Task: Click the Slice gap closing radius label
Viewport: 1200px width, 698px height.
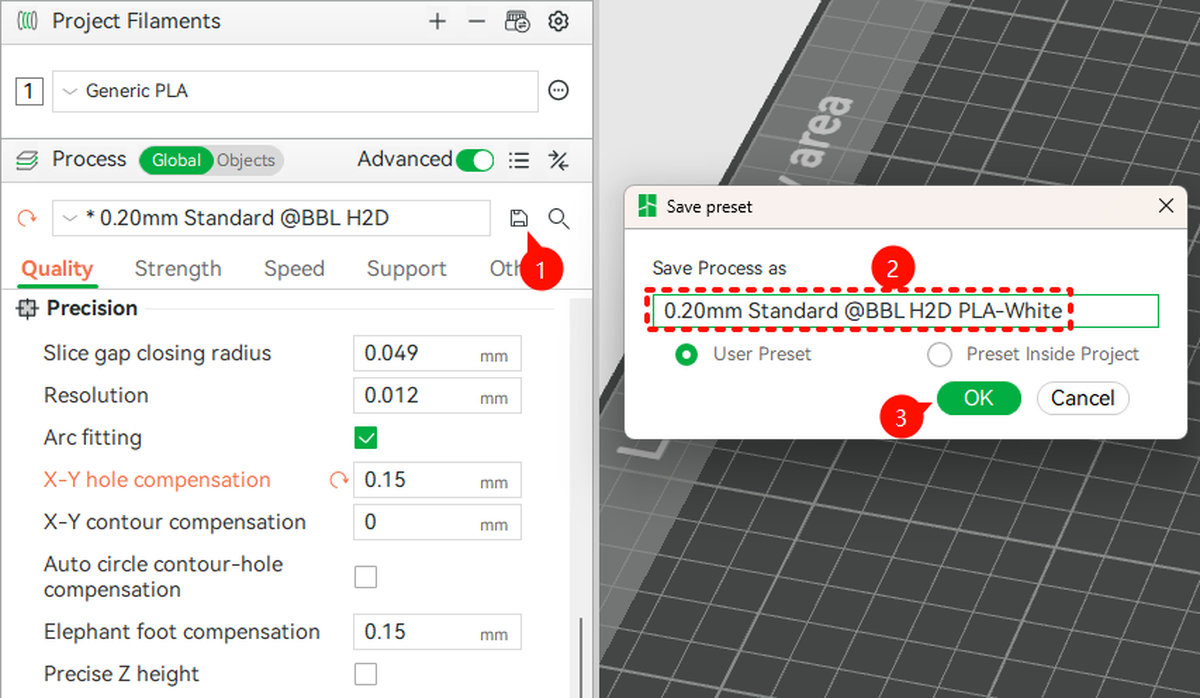Action: tap(157, 354)
